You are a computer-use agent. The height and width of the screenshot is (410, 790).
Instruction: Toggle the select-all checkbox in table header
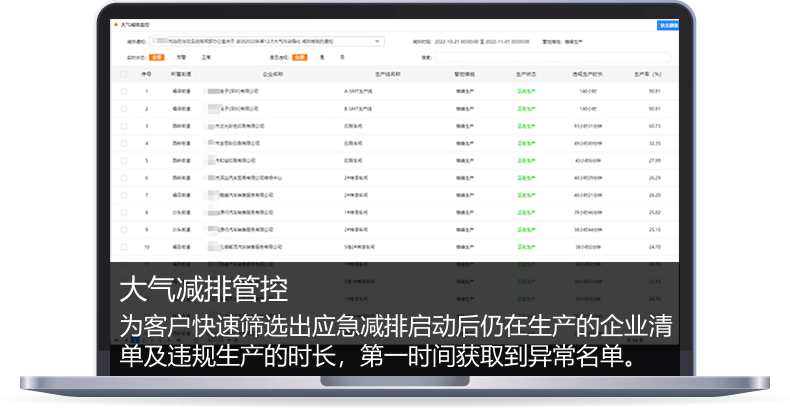(124, 74)
